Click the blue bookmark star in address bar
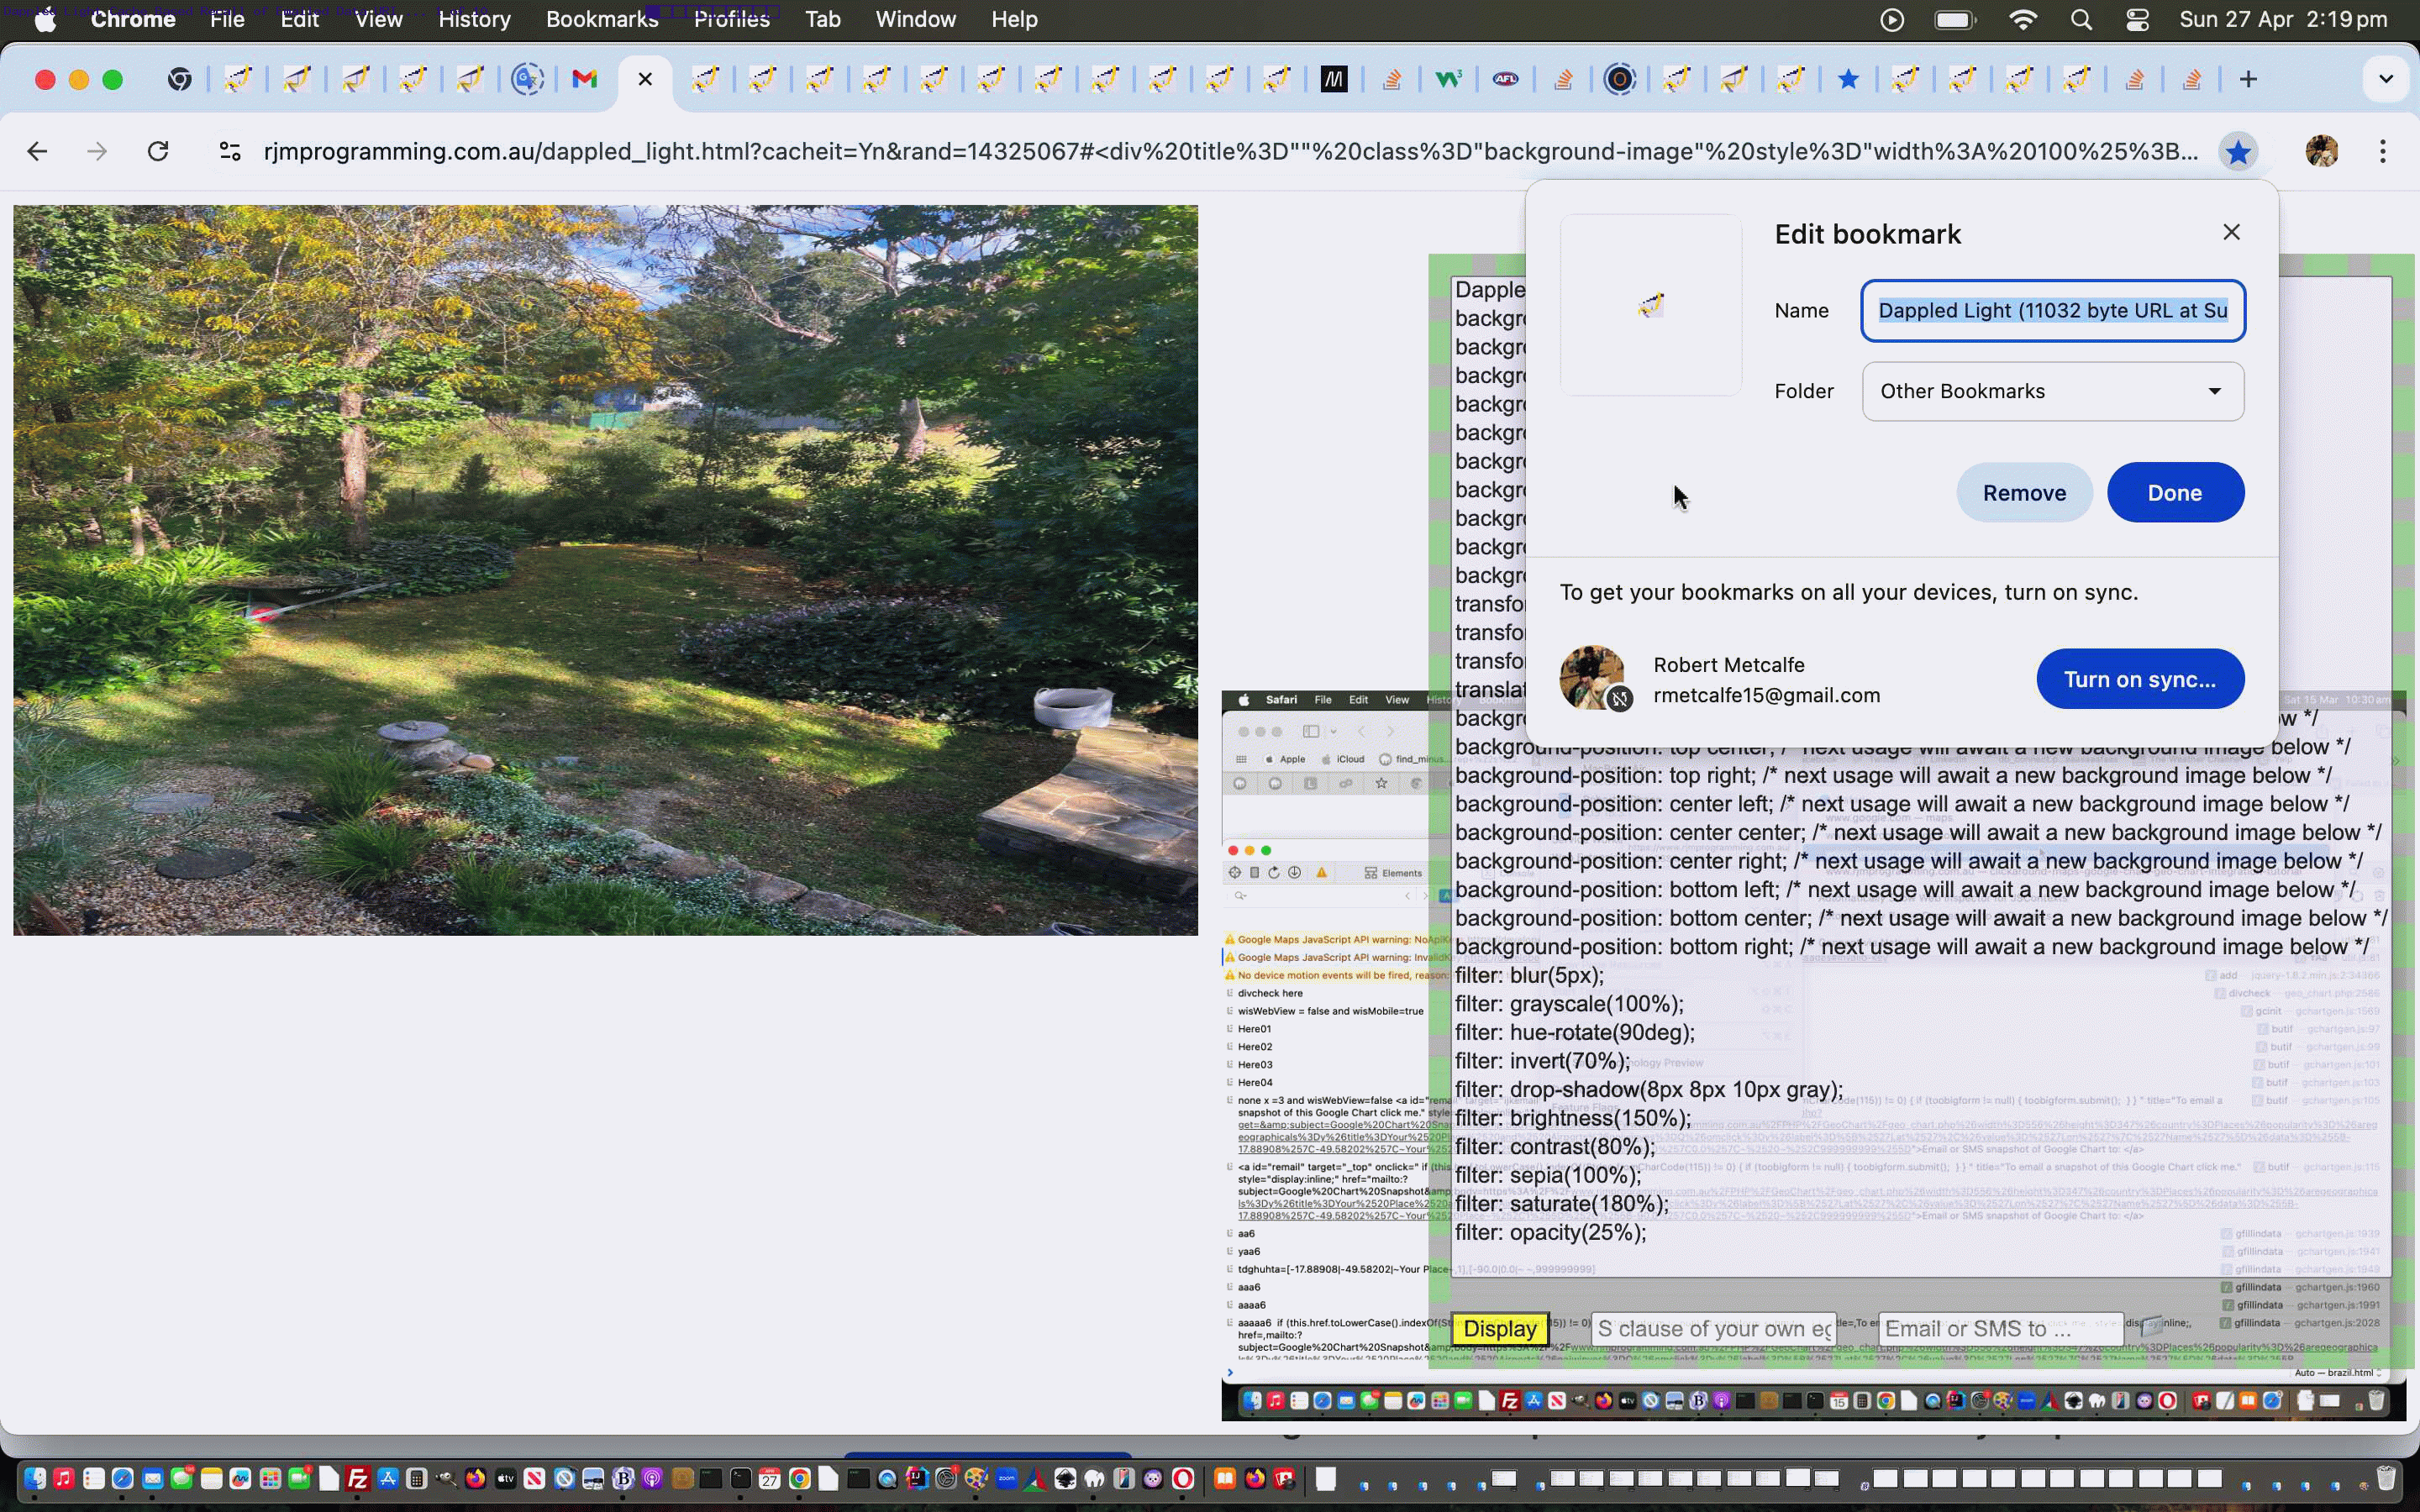 click(2238, 152)
